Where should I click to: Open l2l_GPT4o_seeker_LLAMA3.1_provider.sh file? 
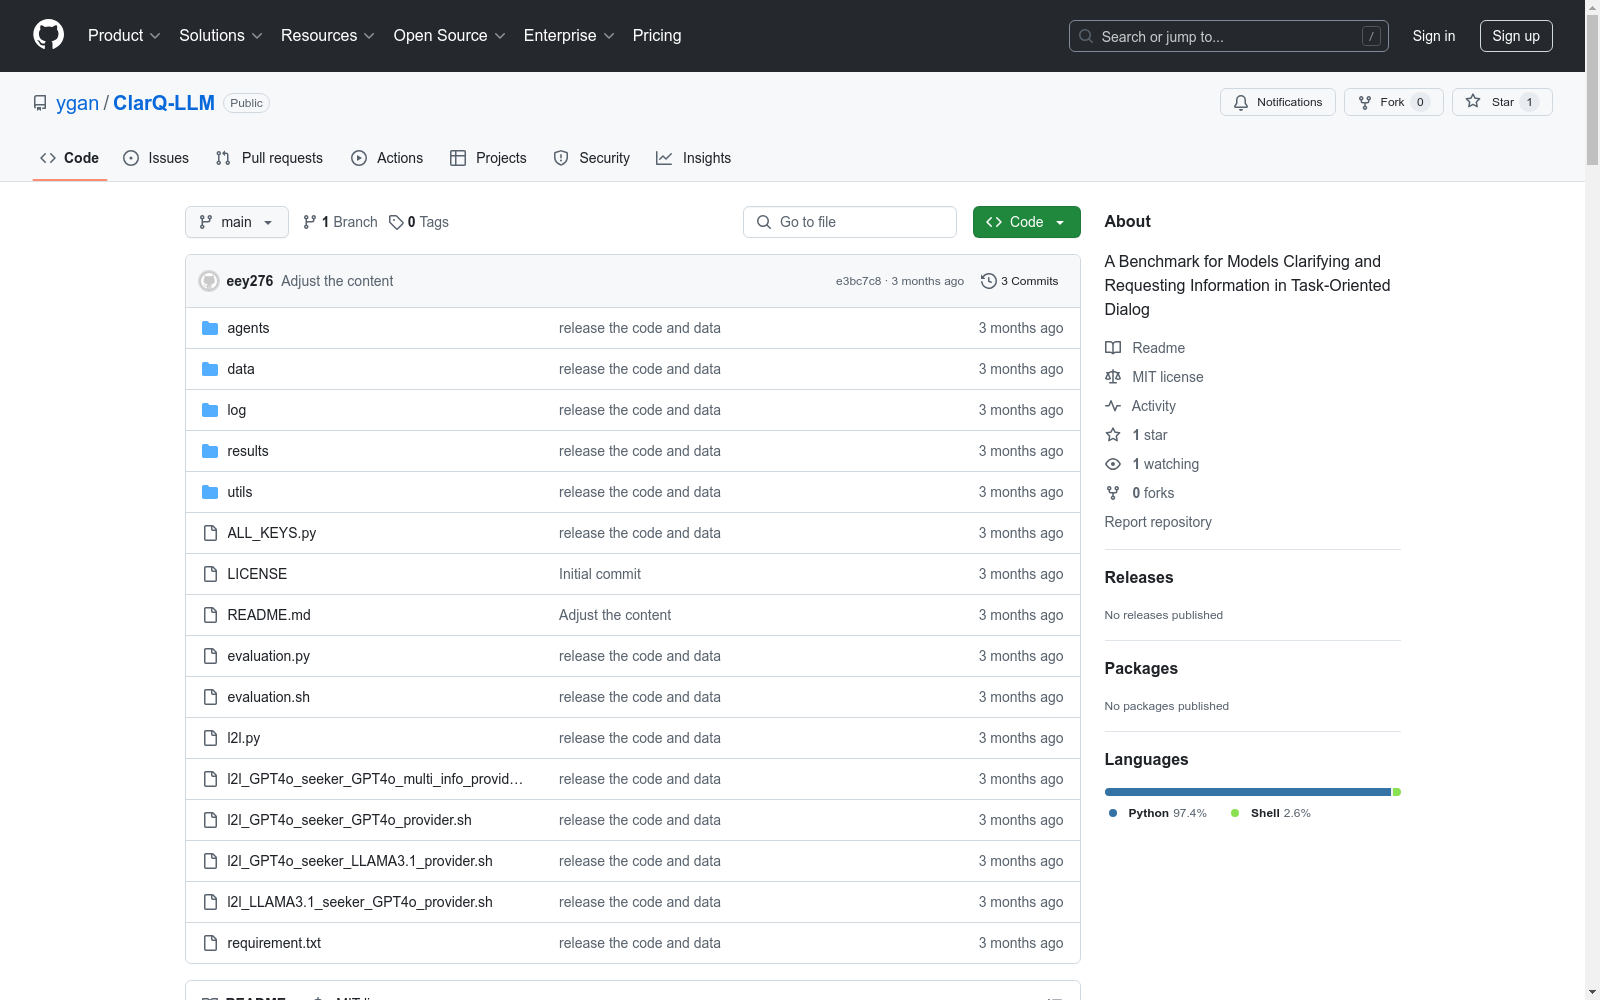[x=360, y=861]
